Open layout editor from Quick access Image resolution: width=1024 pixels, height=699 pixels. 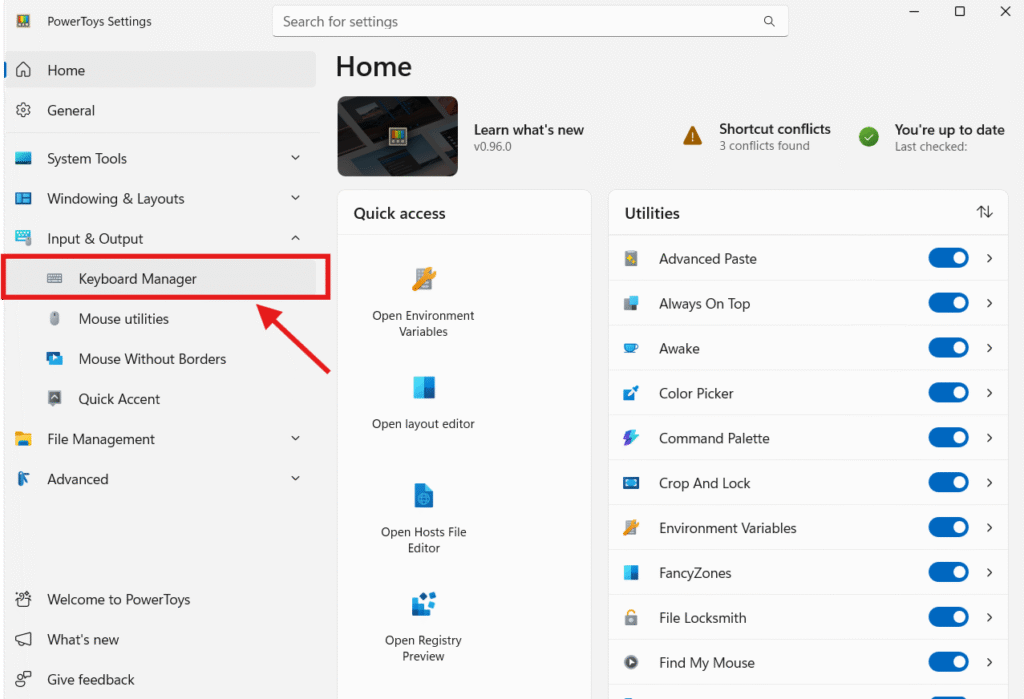(424, 388)
